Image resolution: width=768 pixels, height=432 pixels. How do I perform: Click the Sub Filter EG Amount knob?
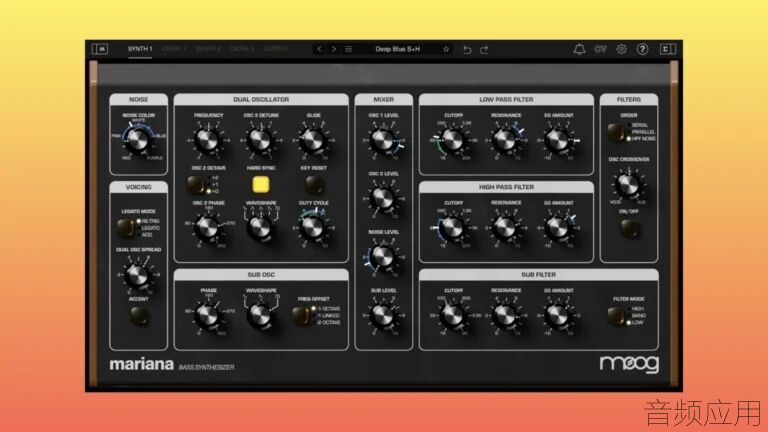558,316
